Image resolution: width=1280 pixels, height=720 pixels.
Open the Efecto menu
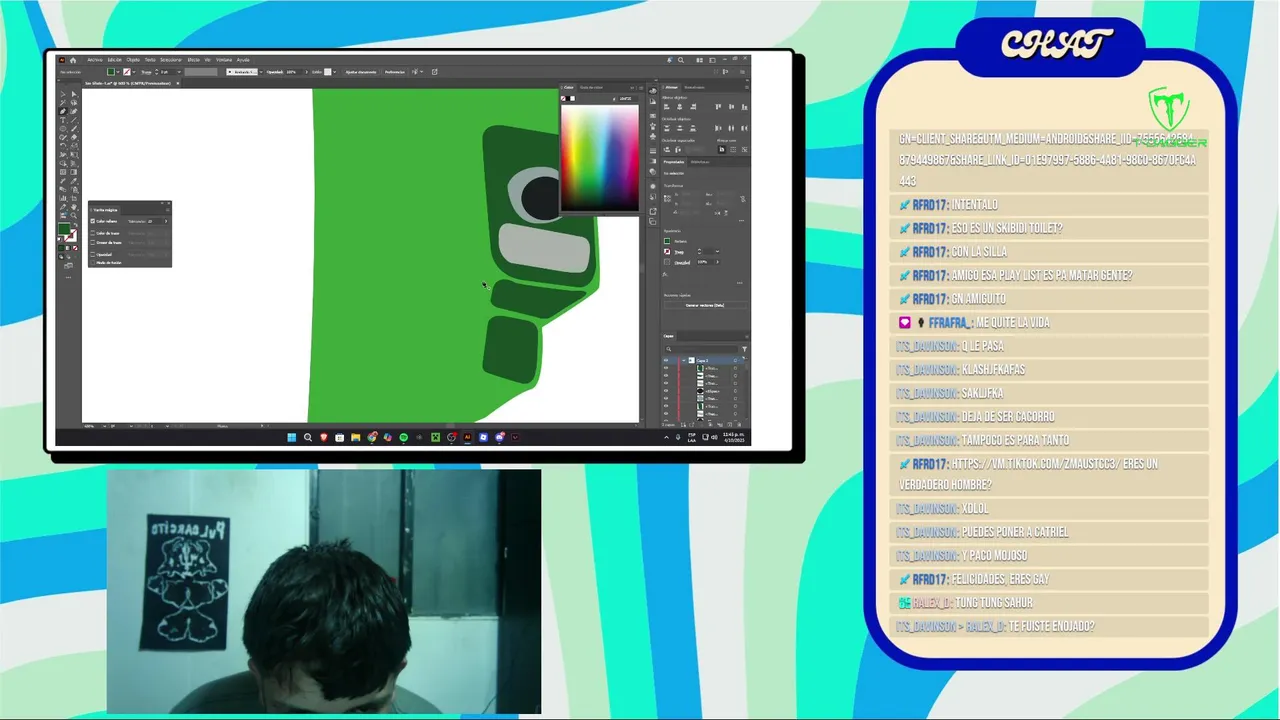194,60
